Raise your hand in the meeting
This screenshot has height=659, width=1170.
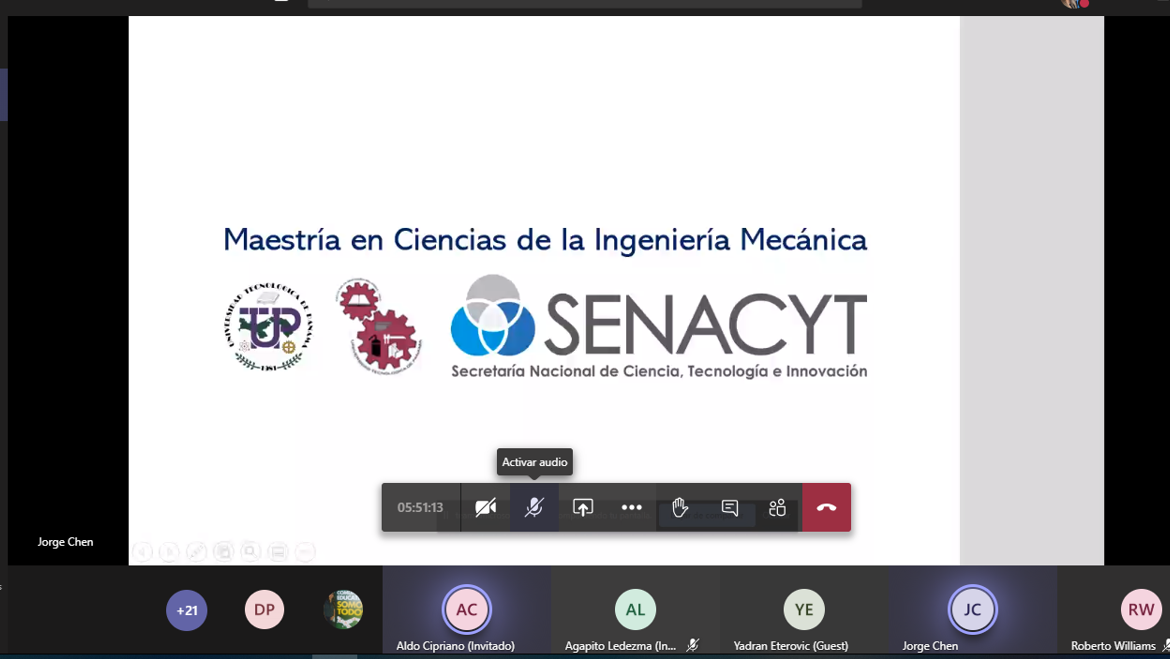tap(680, 507)
